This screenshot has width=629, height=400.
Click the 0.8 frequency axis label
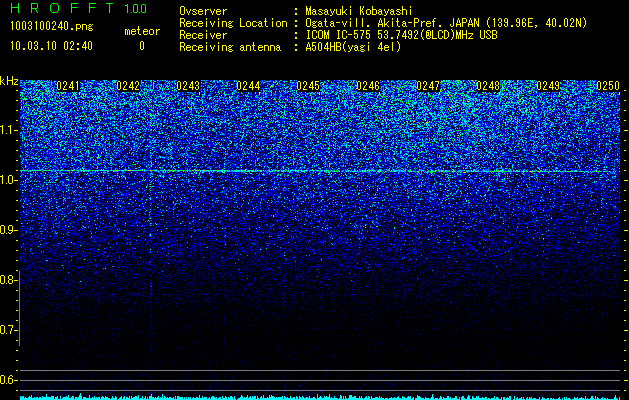click(8, 280)
